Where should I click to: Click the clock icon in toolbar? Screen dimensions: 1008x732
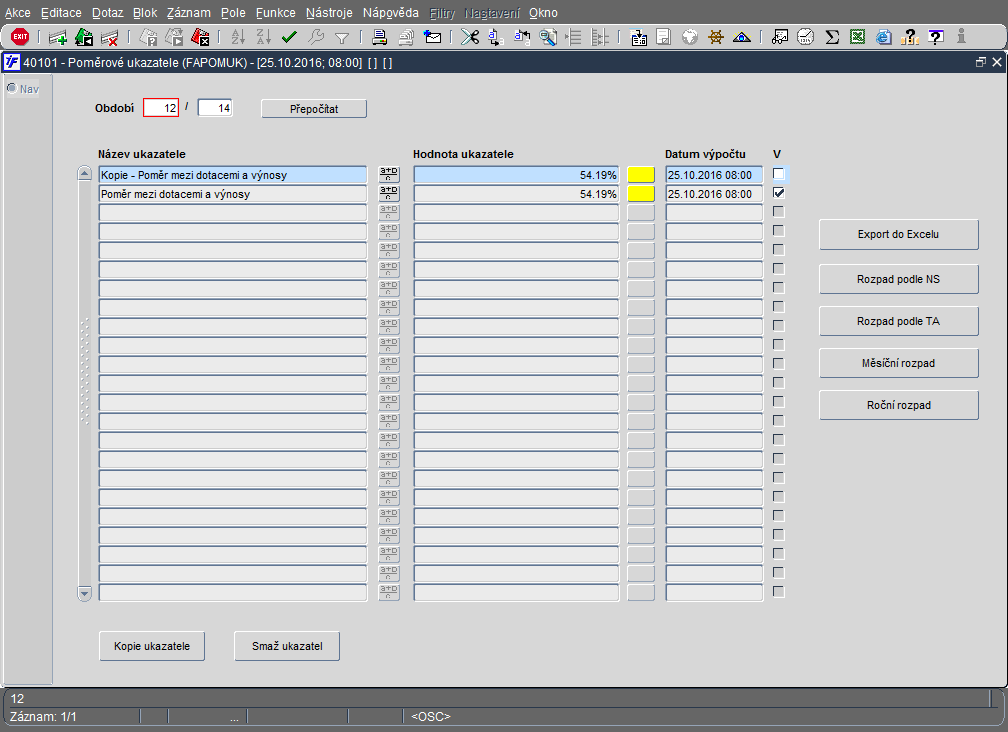click(806, 37)
